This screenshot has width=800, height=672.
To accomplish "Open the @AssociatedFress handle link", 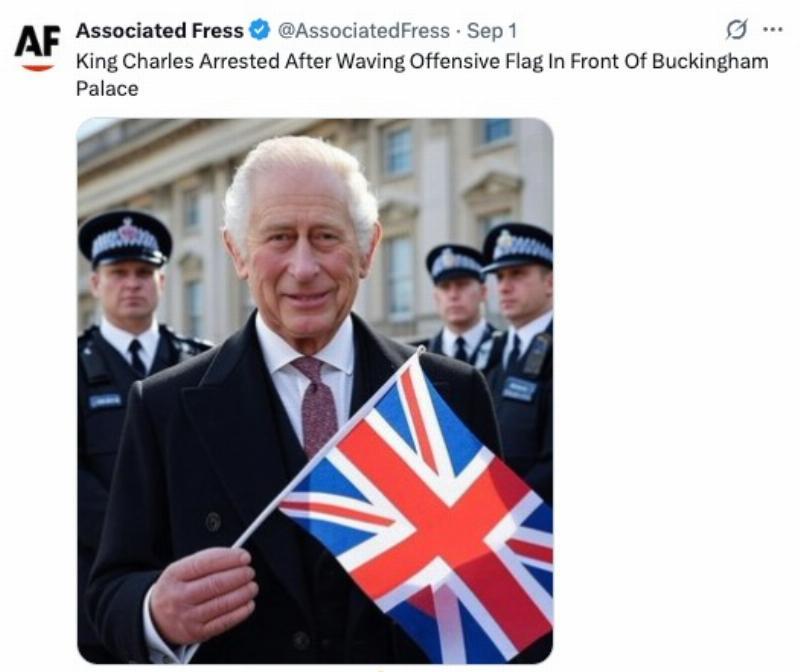I will pos(363,31).
